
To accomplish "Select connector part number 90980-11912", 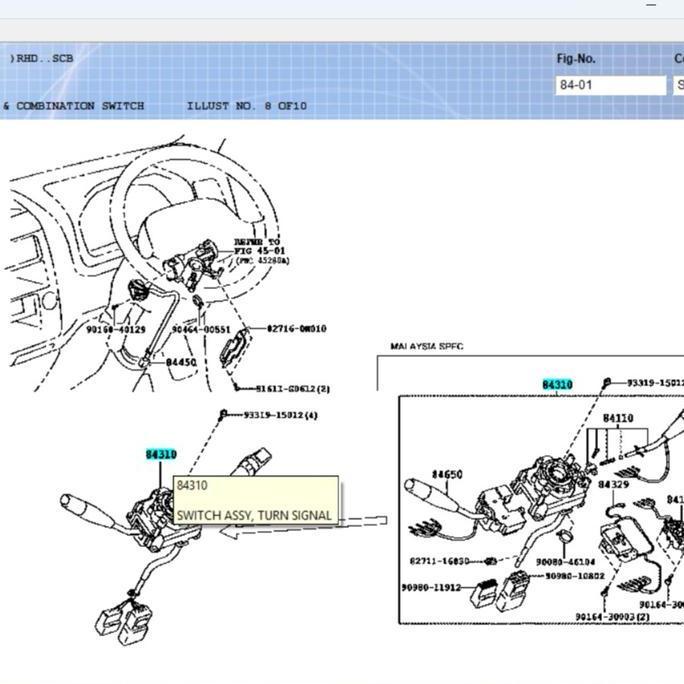I will [x=431, y=588].
